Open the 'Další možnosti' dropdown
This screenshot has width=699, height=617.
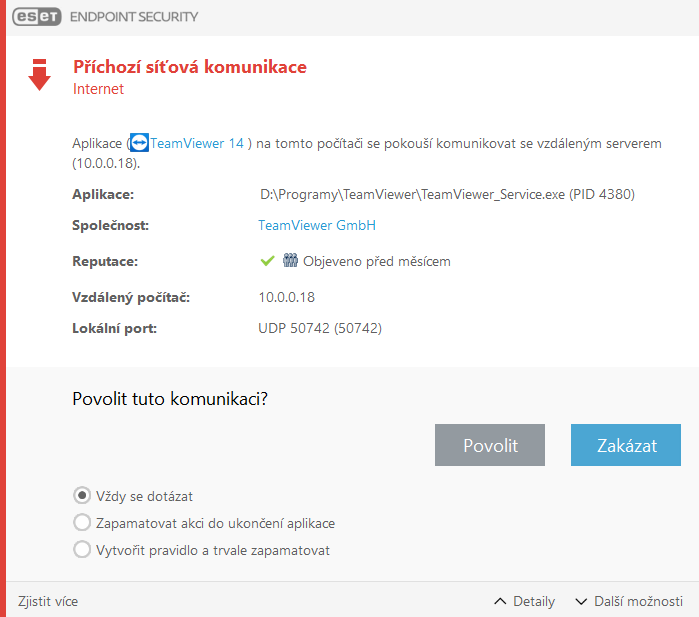pyautogui.click(x=629, y=601)
